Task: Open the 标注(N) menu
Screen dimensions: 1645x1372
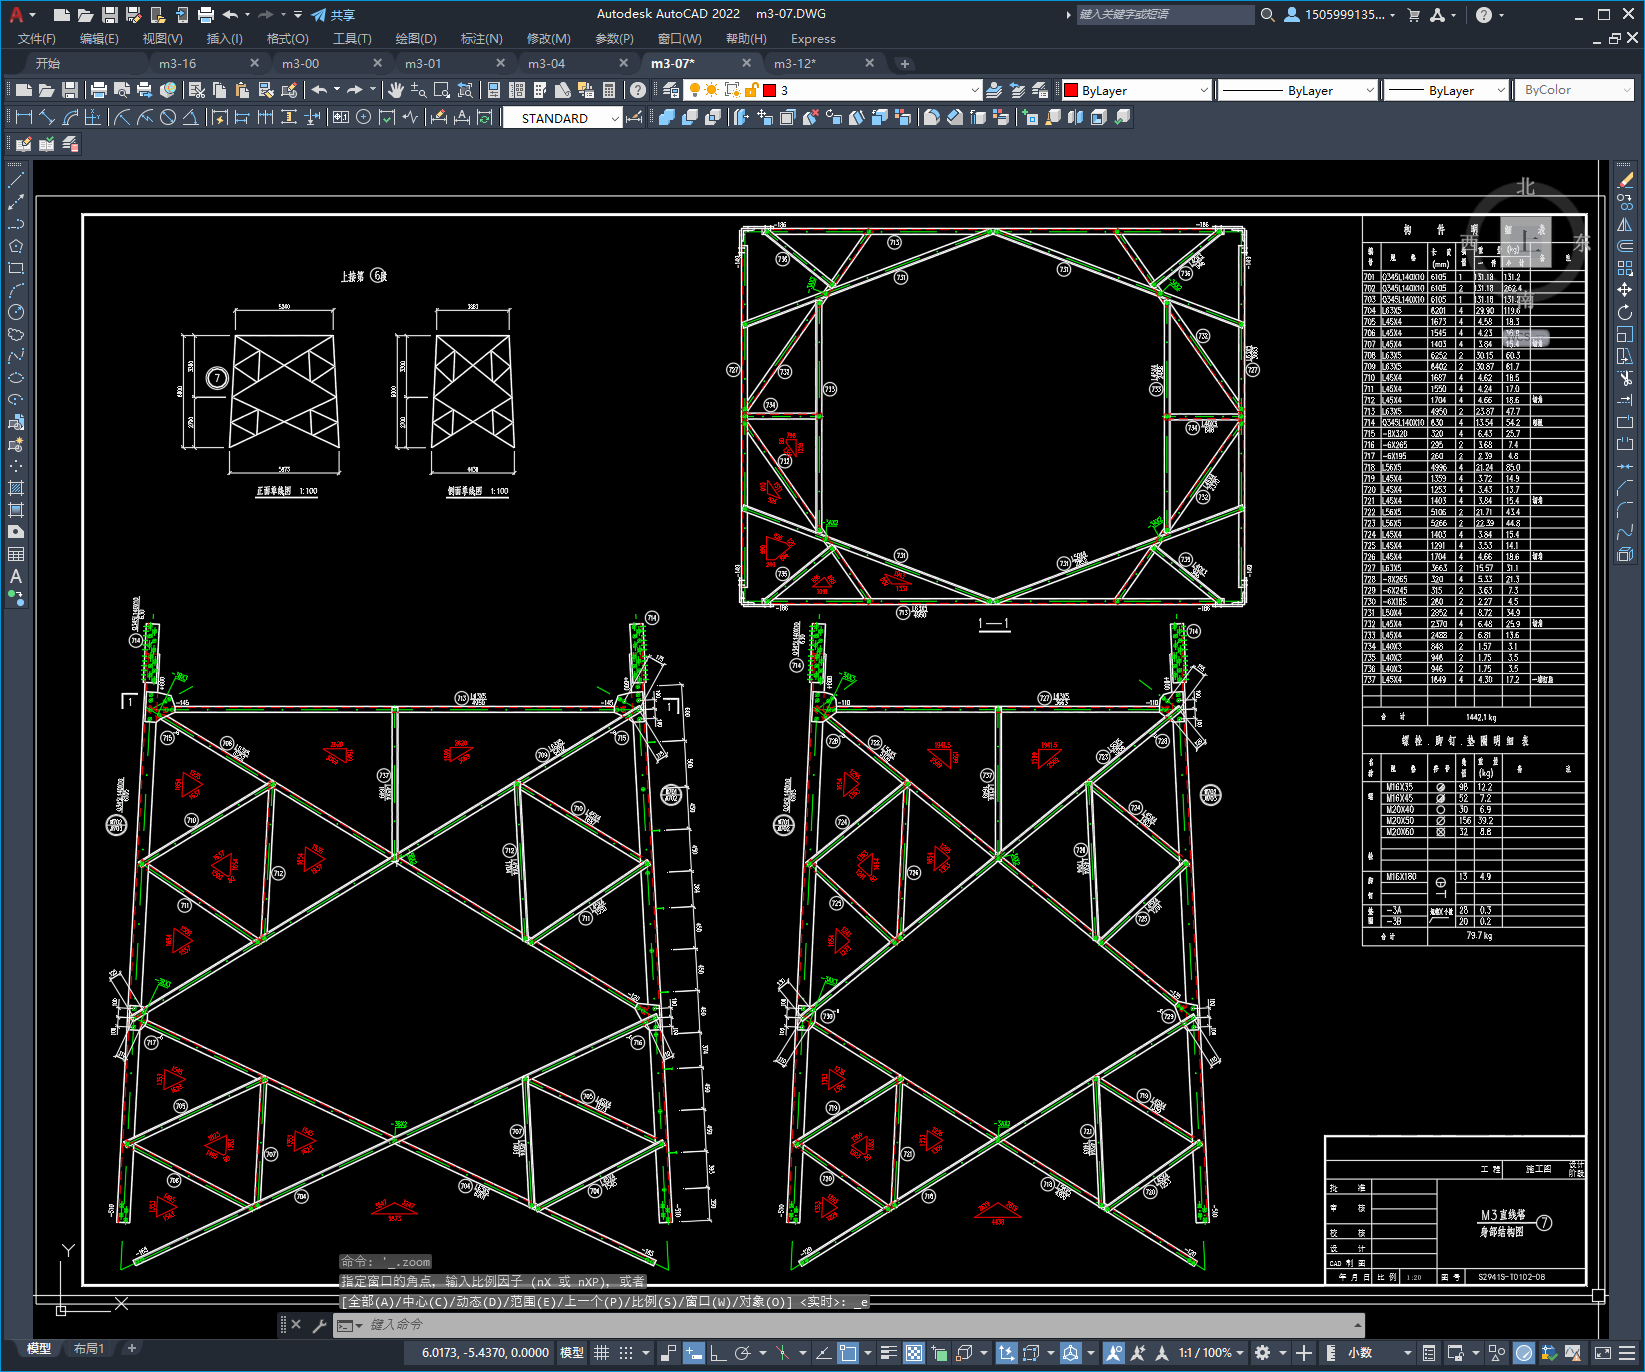Action: pos(481,39)
